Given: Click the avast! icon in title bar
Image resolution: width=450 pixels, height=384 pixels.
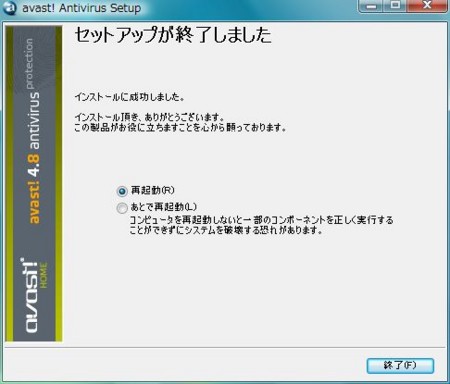Looking at the screenshot, I should [x=9, y=8].
